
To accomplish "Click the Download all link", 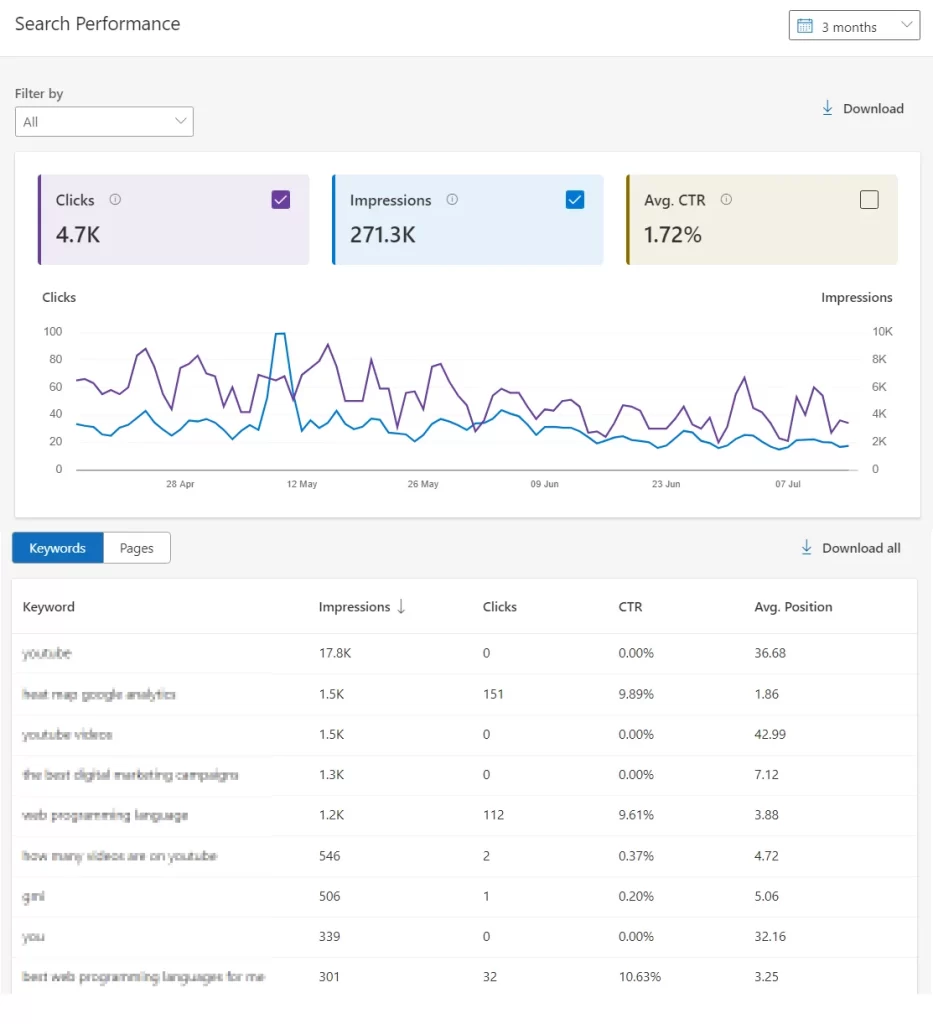I will tap(860, 548).
